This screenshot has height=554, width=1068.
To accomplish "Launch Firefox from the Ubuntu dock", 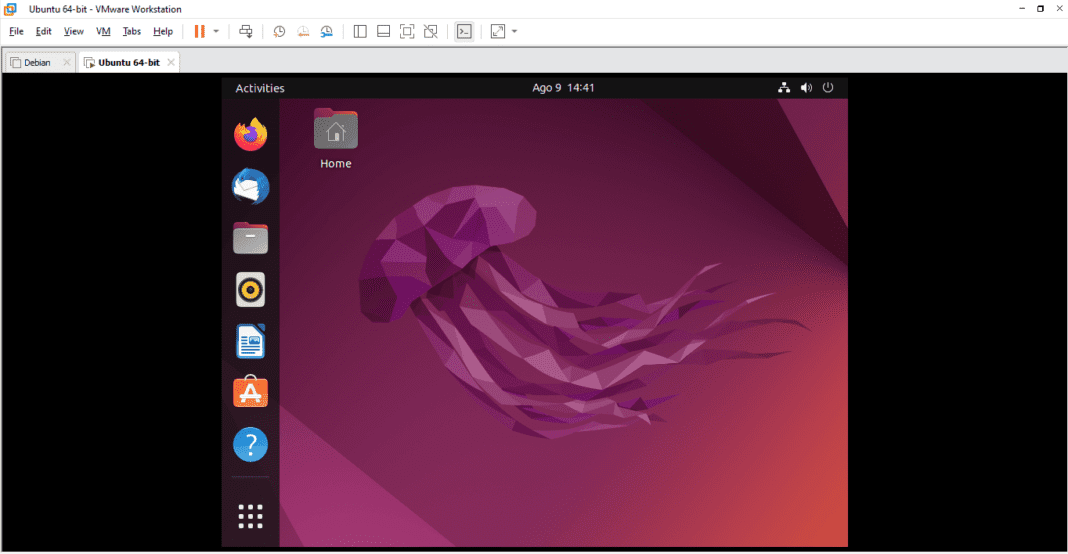I will (x=251, y=134).
